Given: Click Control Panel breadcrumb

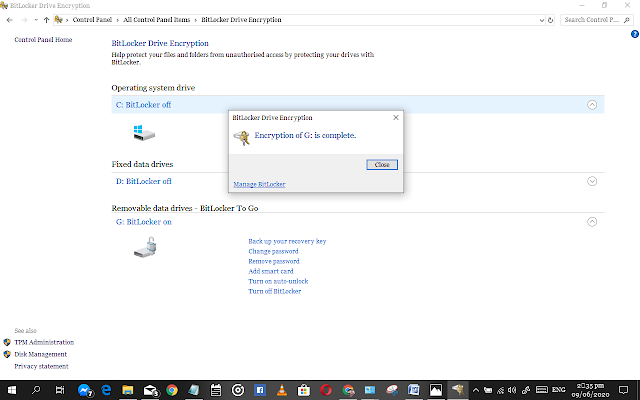Looking at the screenshot, I should [x=92, y=20].
